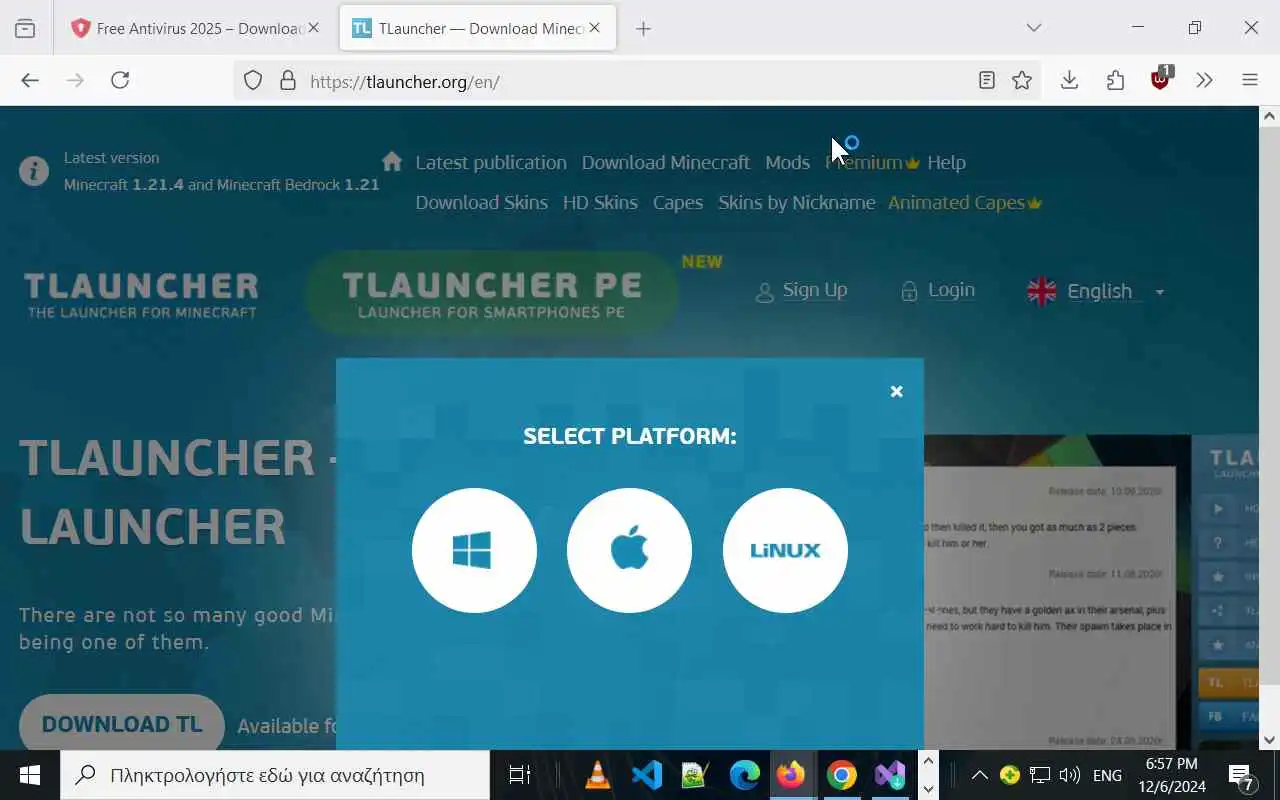
Task: Show hidden system tray icons
Action: (x=980, y=775)
